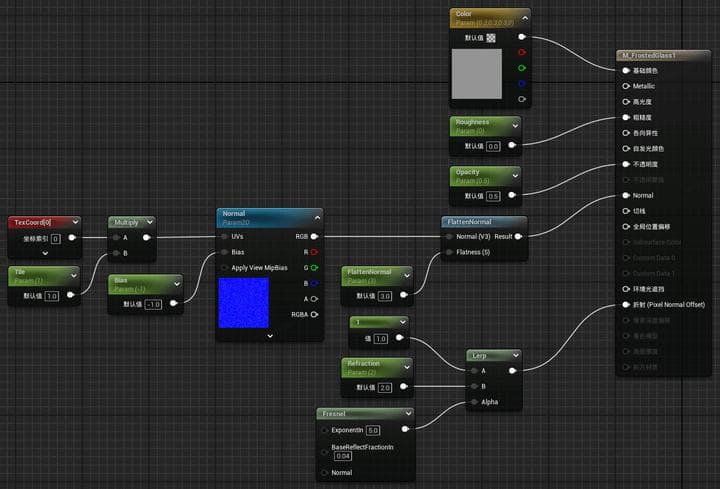Collapse the Color parameter node
The image size is (720, 489).
tap(525, 18)
